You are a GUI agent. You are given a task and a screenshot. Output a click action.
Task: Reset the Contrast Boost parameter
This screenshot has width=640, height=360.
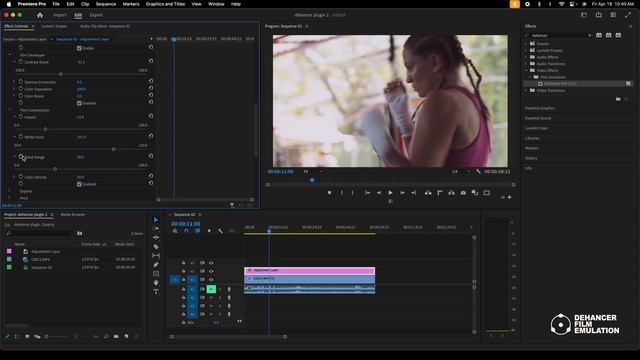click(x=151, y=61)
